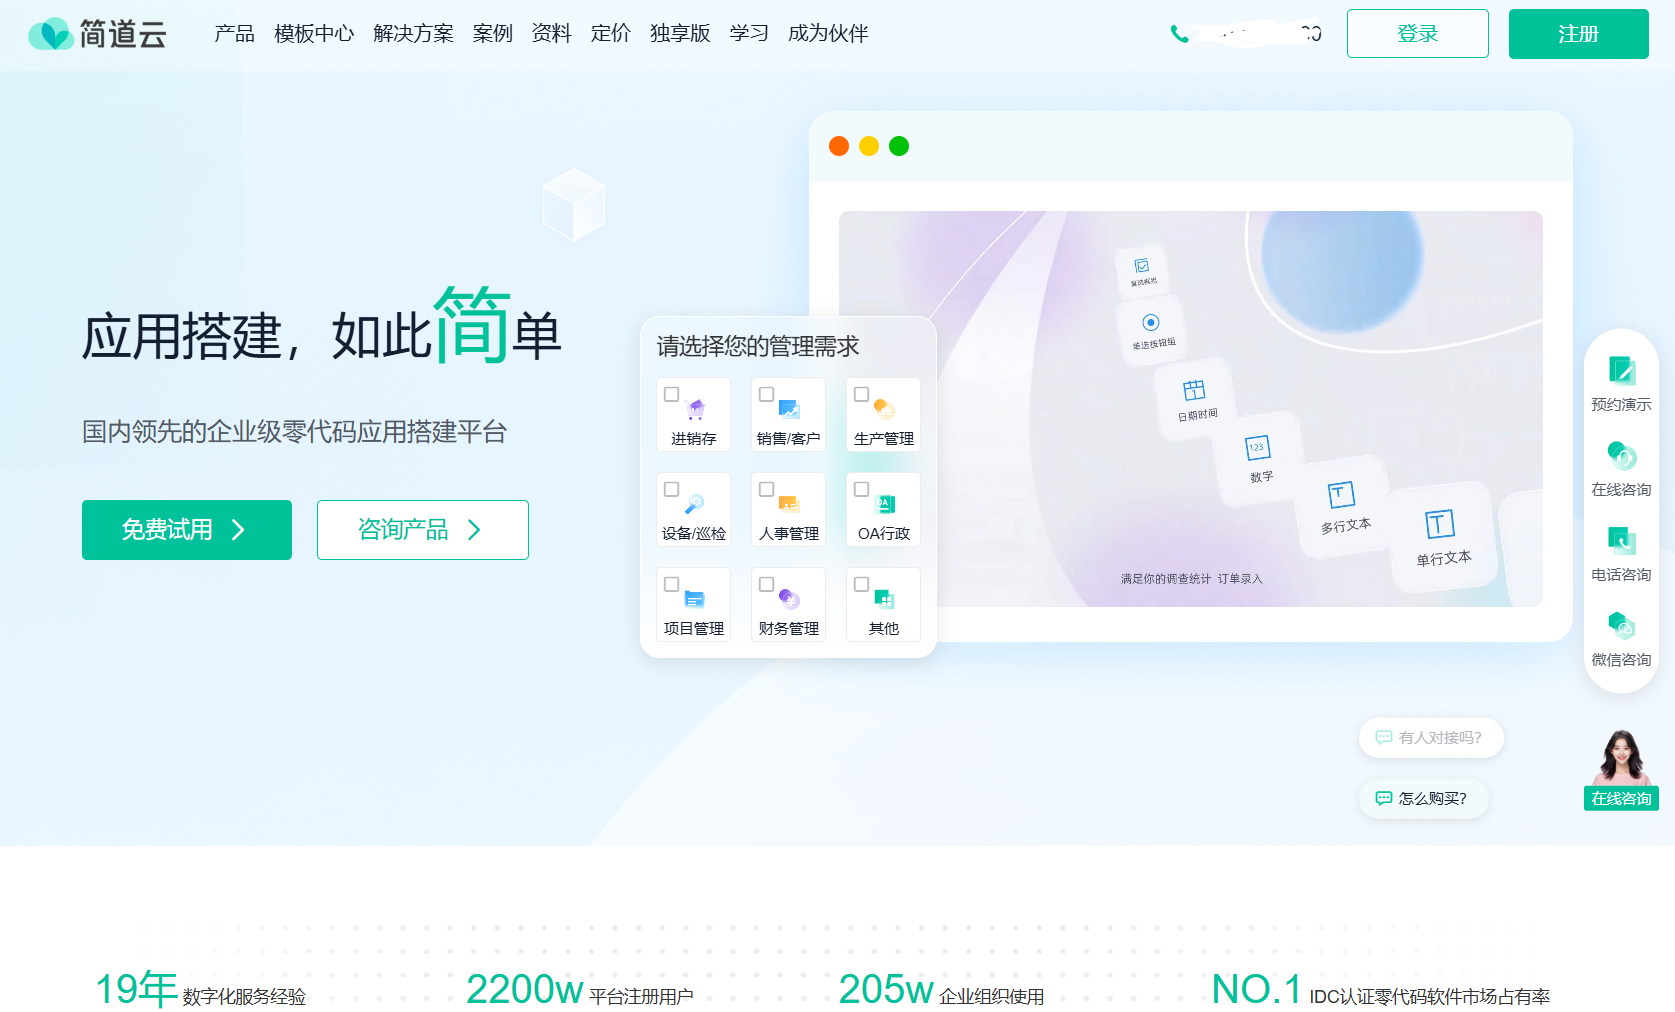
Task: Click the 有人对接吗? chat prompt
Action: (x=1431, y=738)
